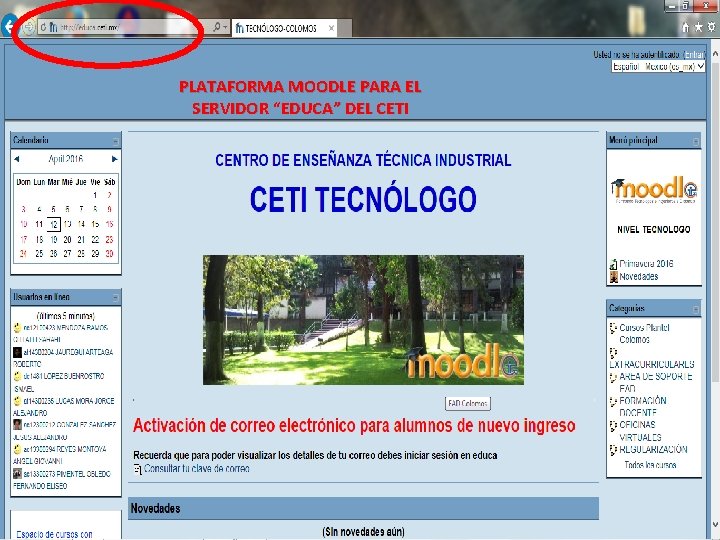Open LUCAS MORA JORGE ALEJANDRO smiley avatar
The width and height of the screenshot is (720, 540).
coord(17,401)
